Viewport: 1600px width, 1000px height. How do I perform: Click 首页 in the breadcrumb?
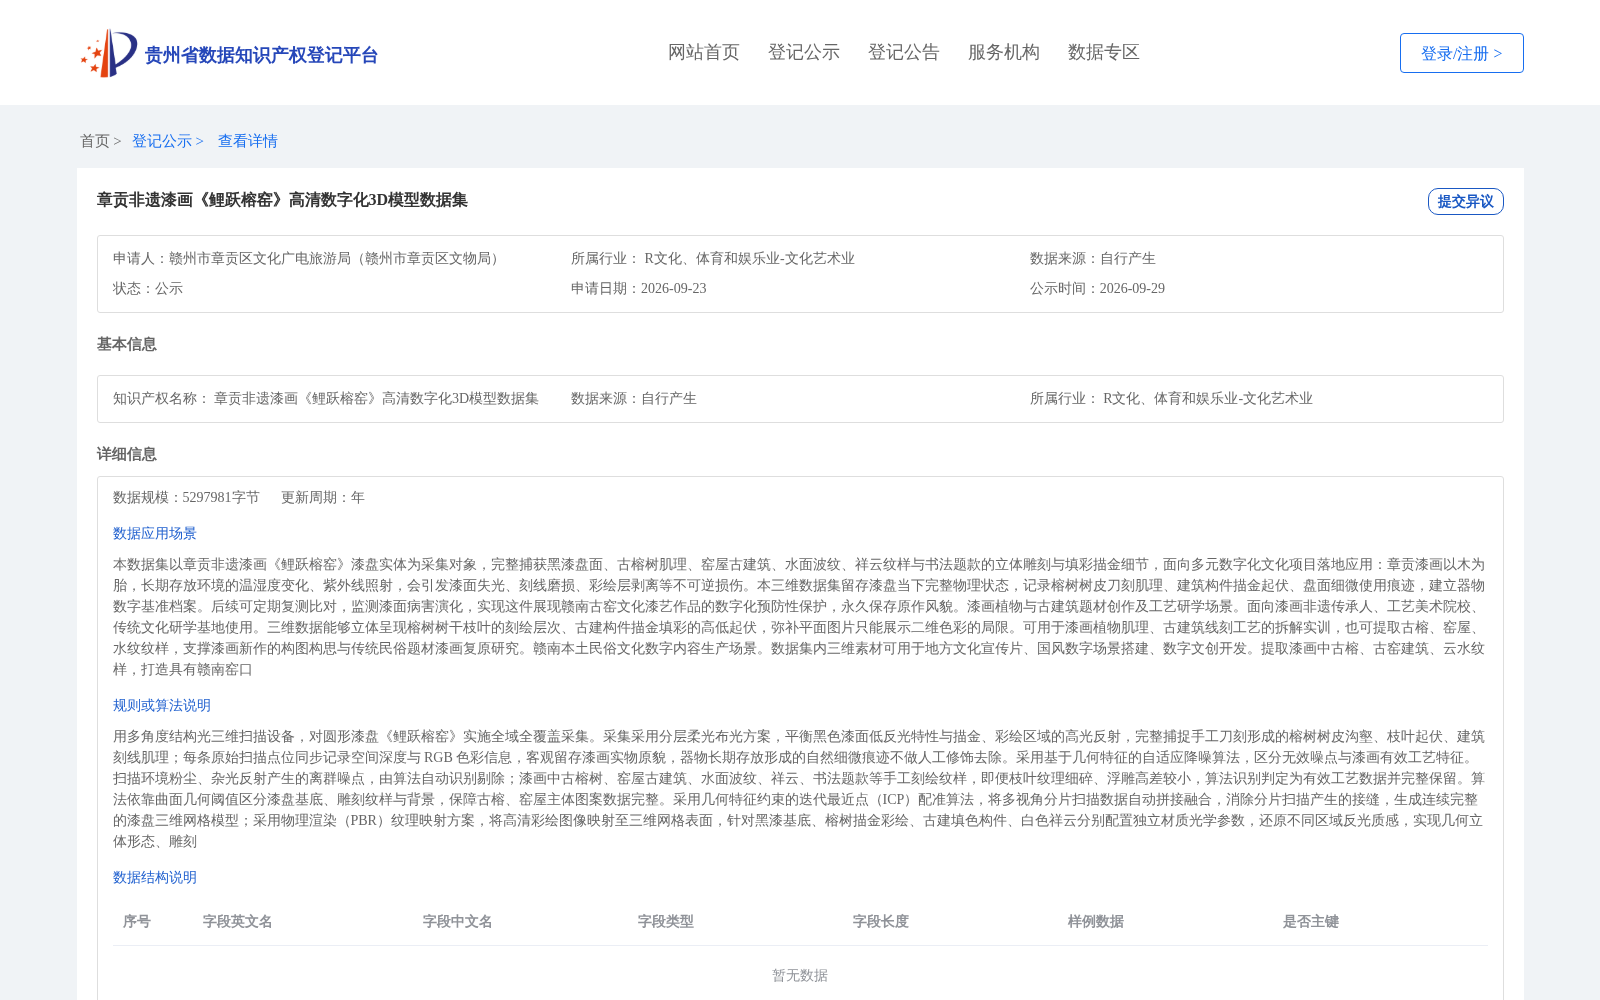pyautogui.click(x=95, y=141)
